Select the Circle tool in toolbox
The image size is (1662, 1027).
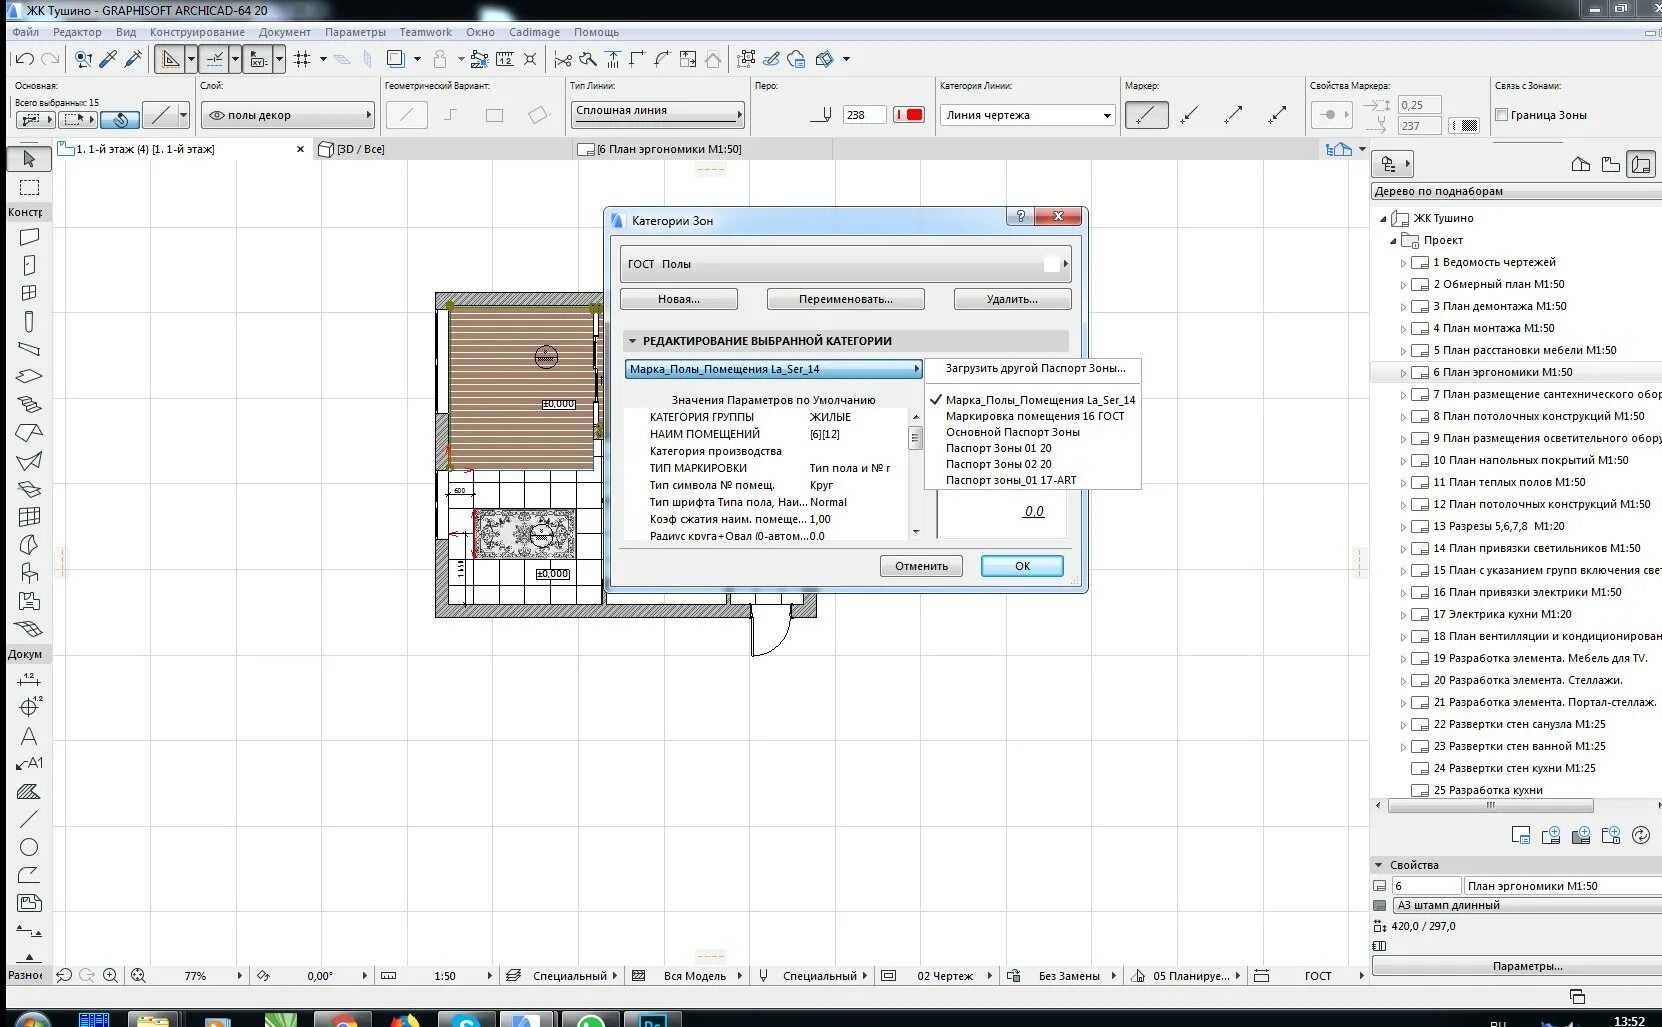point(29,847)
